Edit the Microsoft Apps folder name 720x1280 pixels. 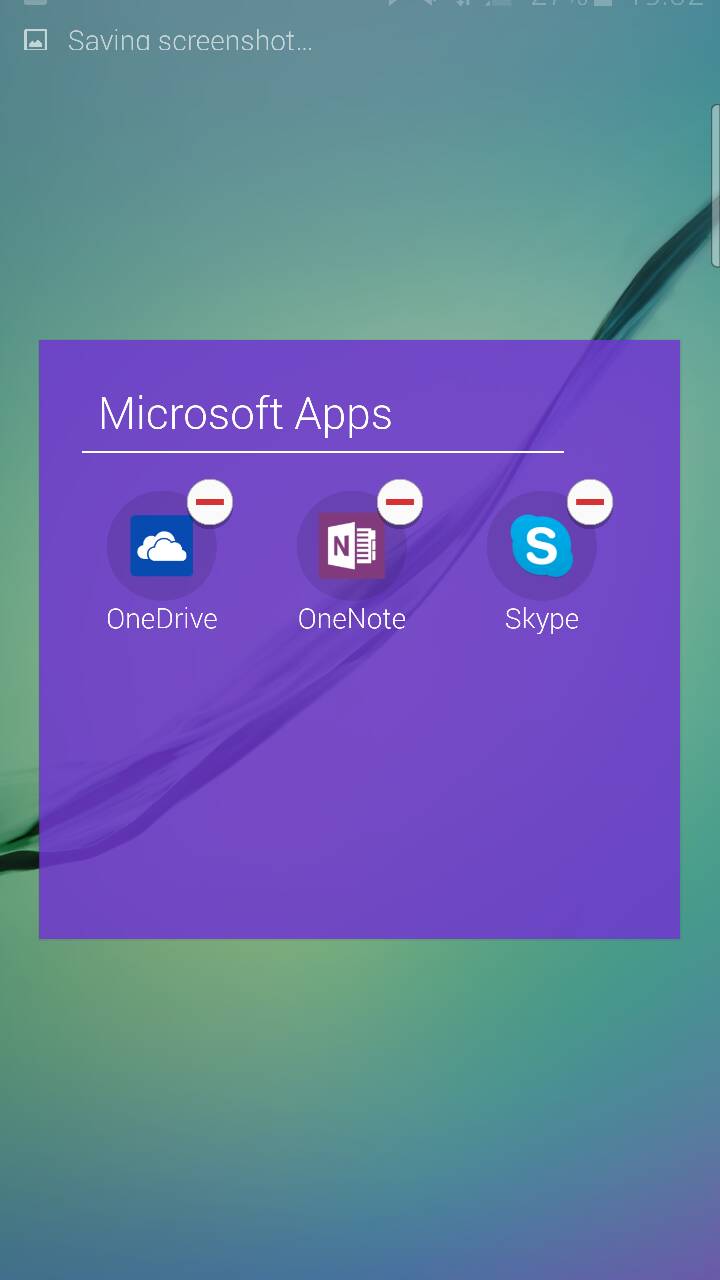click(x=246, y=414)
